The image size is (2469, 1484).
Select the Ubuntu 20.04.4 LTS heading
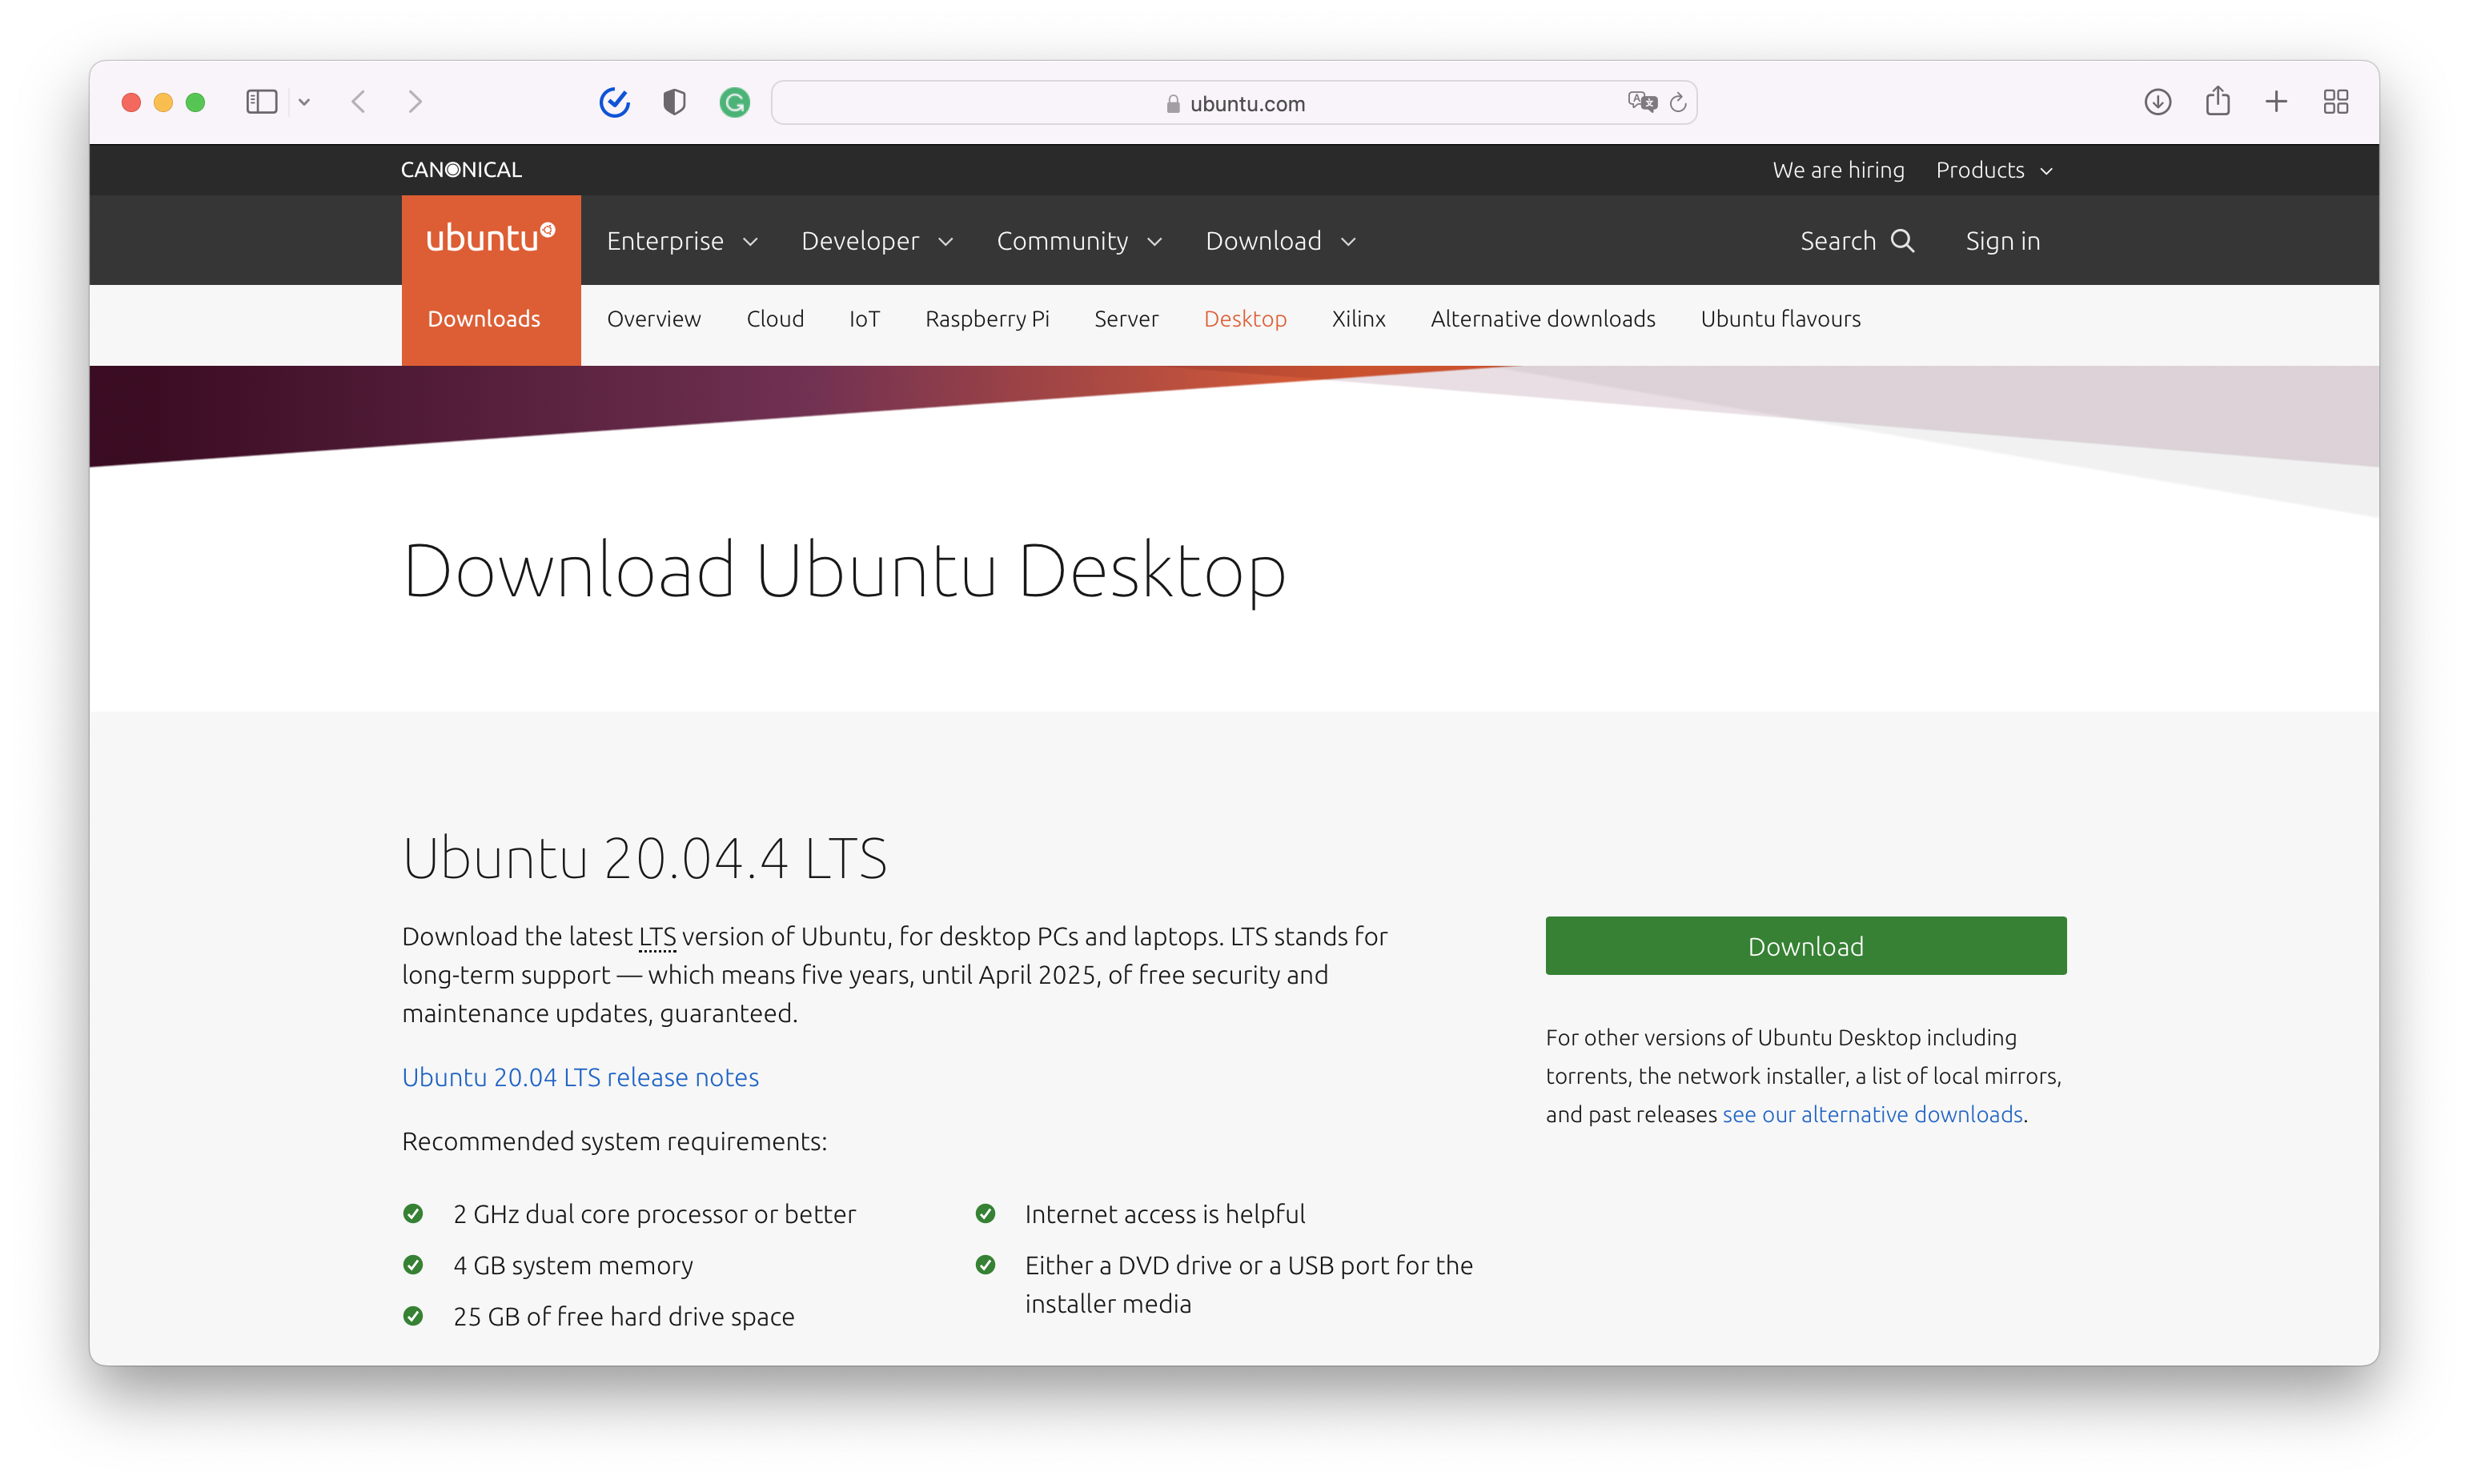[644, 858]
